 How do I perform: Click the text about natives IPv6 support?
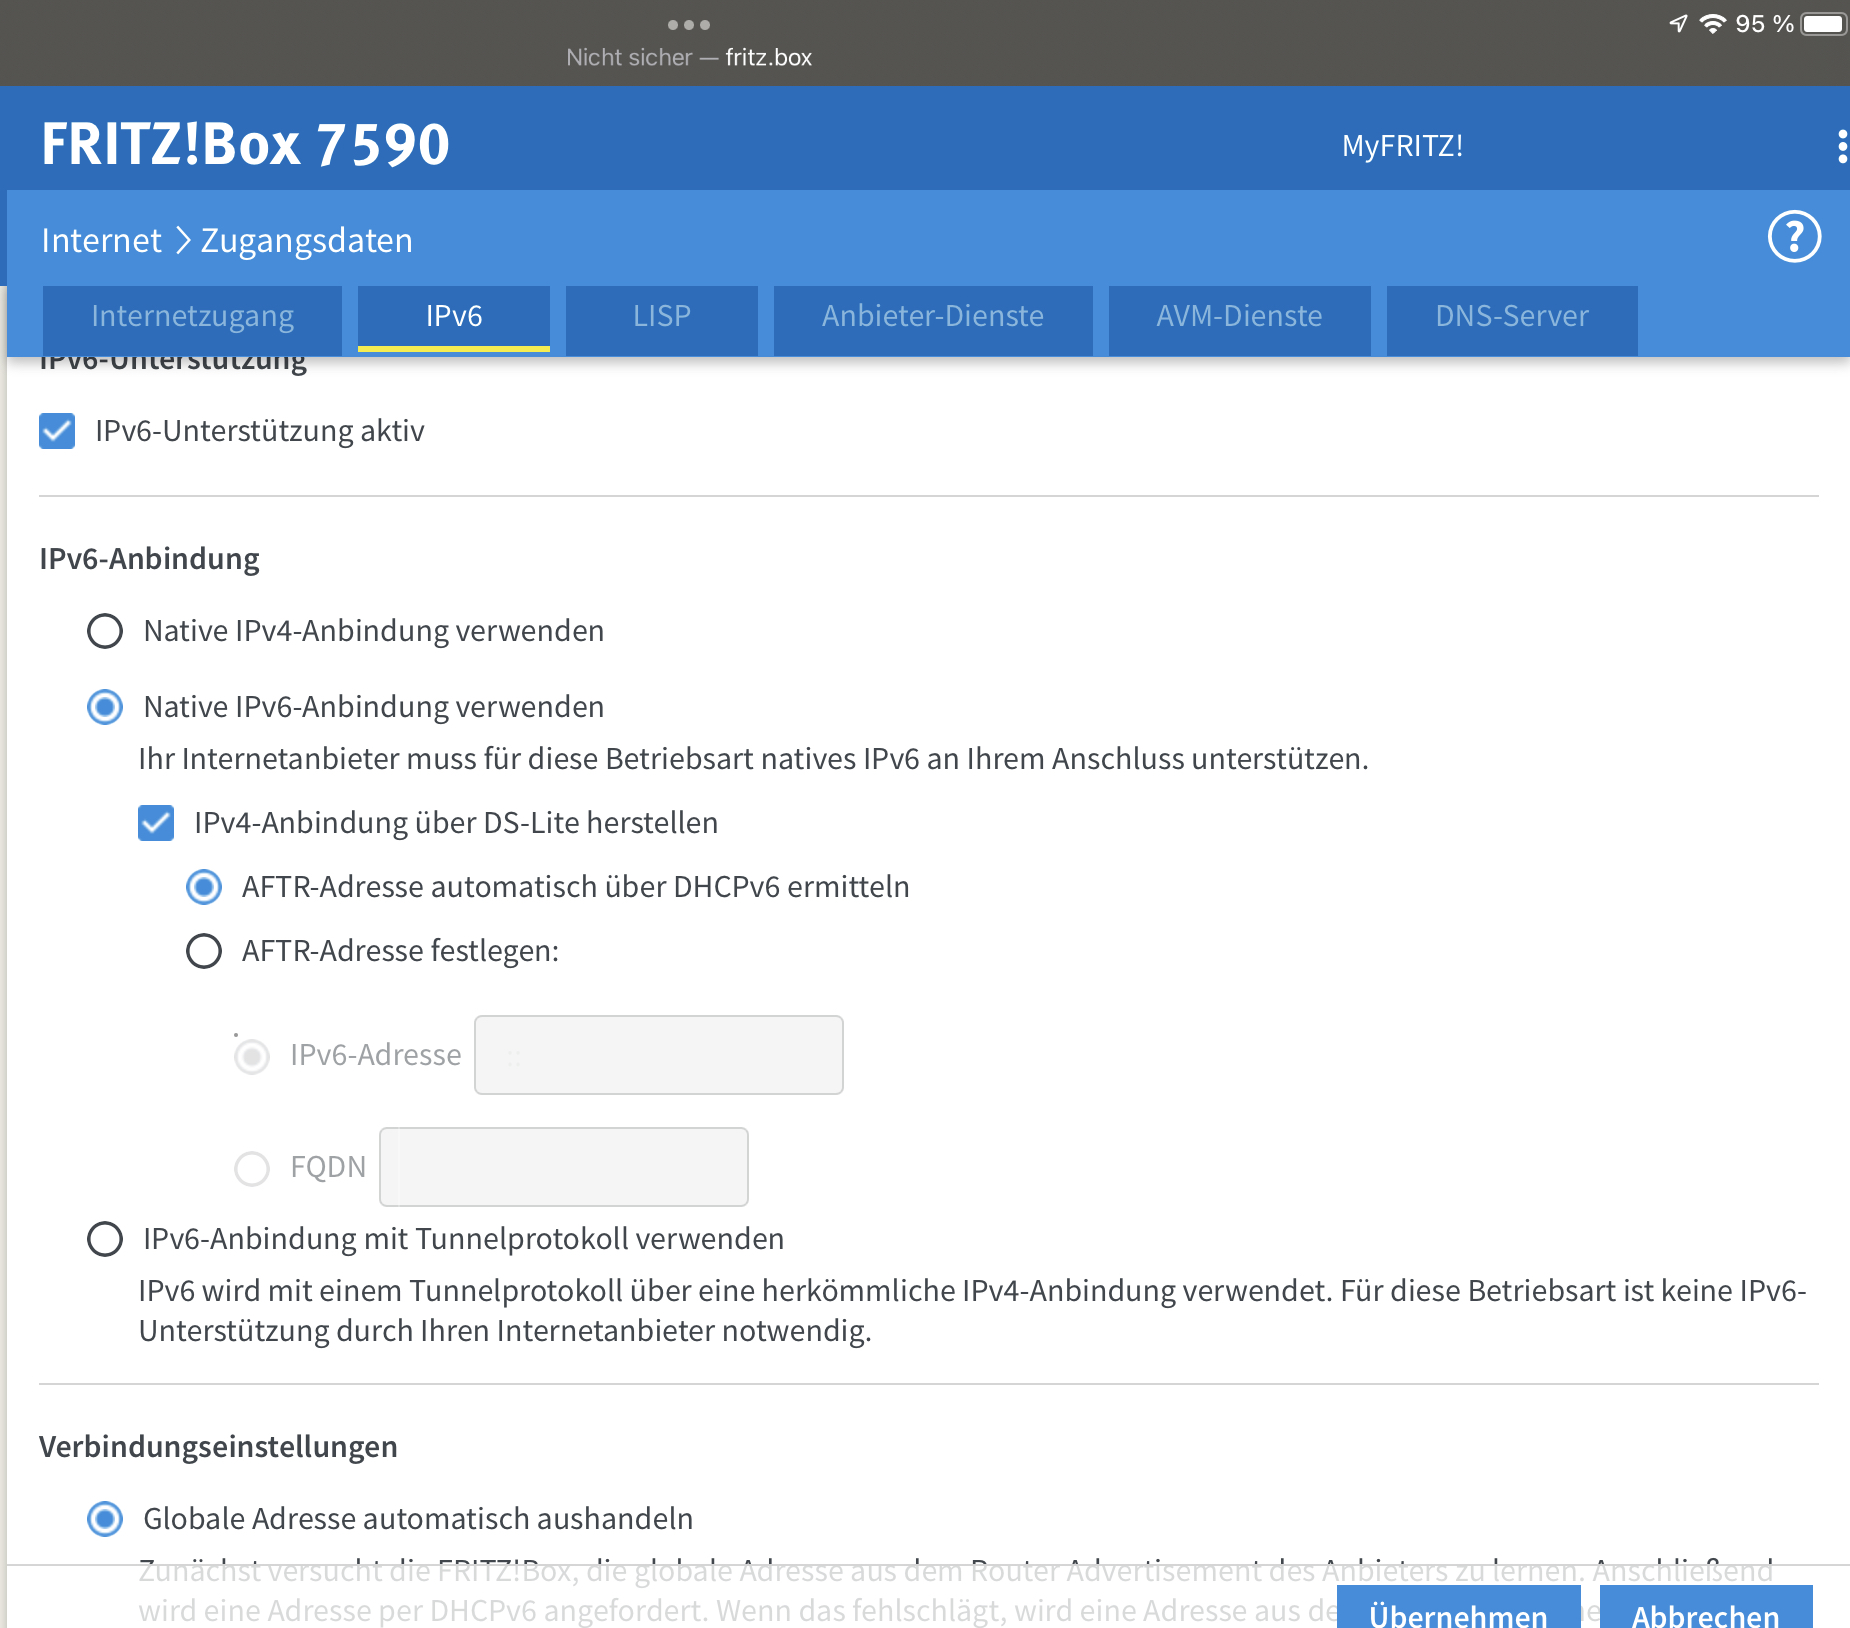click(753, 759)
